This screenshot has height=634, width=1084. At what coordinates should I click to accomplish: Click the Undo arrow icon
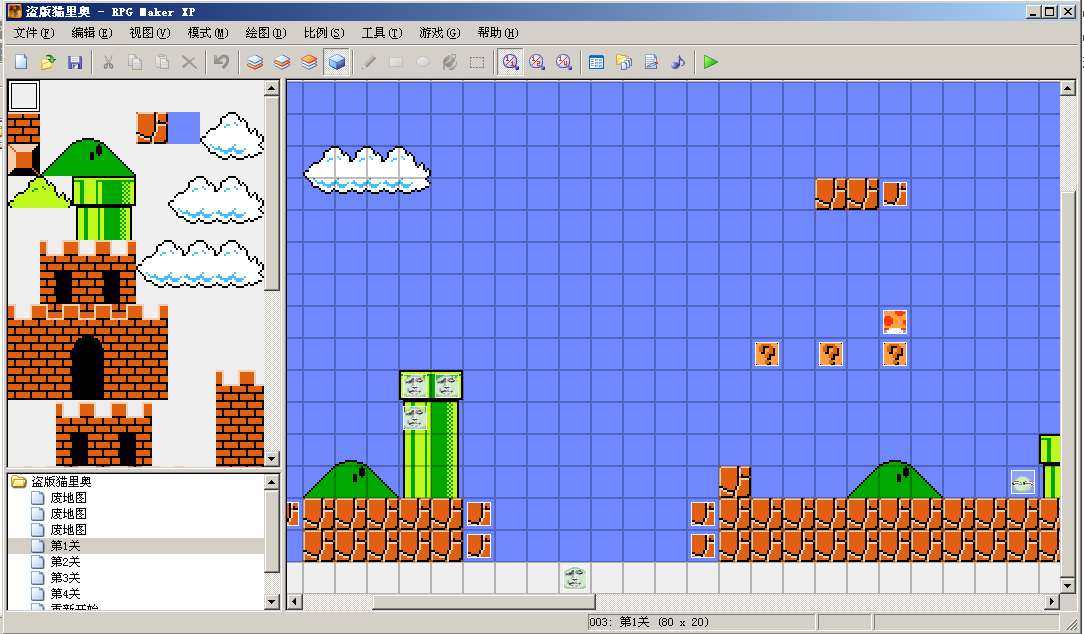[221, 62]
